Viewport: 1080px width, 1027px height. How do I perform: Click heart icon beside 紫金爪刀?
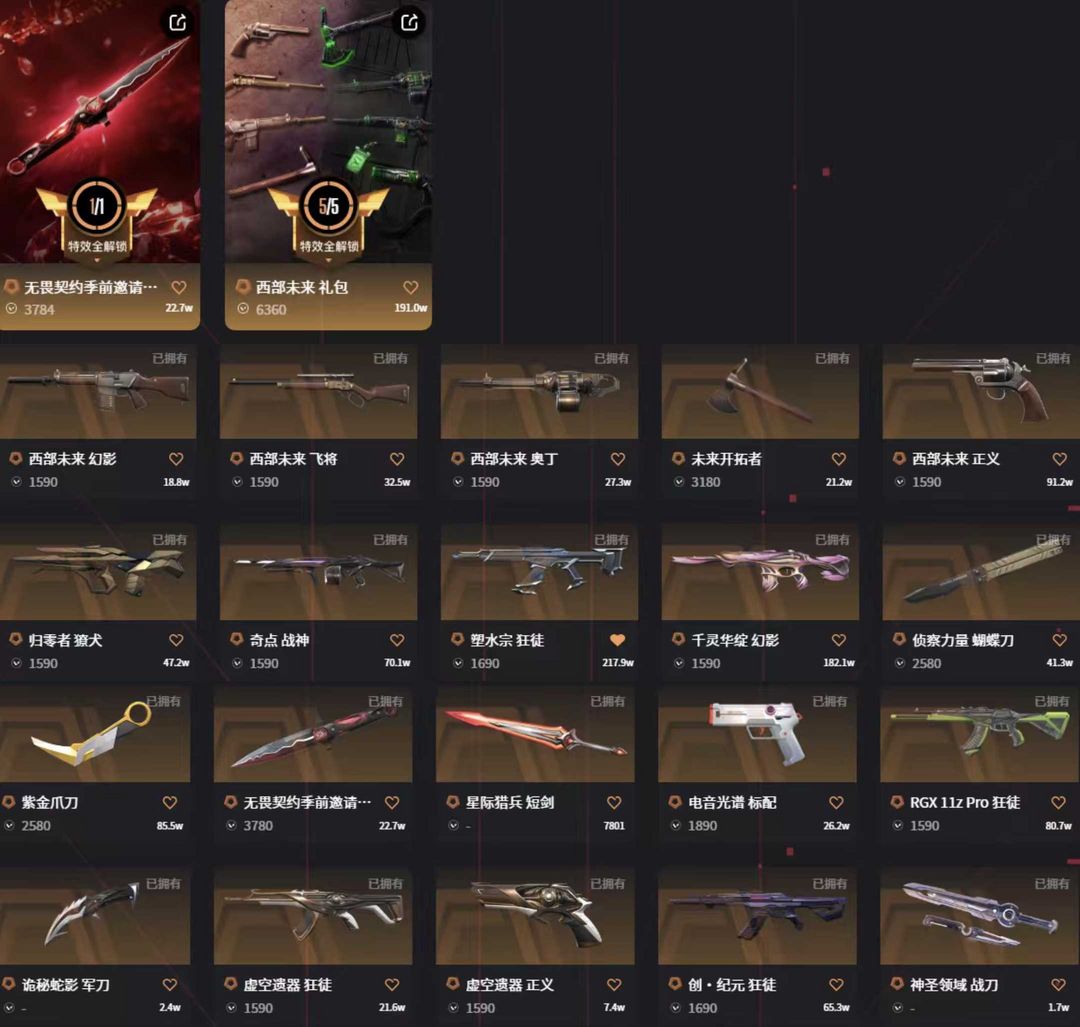(169, 802)
